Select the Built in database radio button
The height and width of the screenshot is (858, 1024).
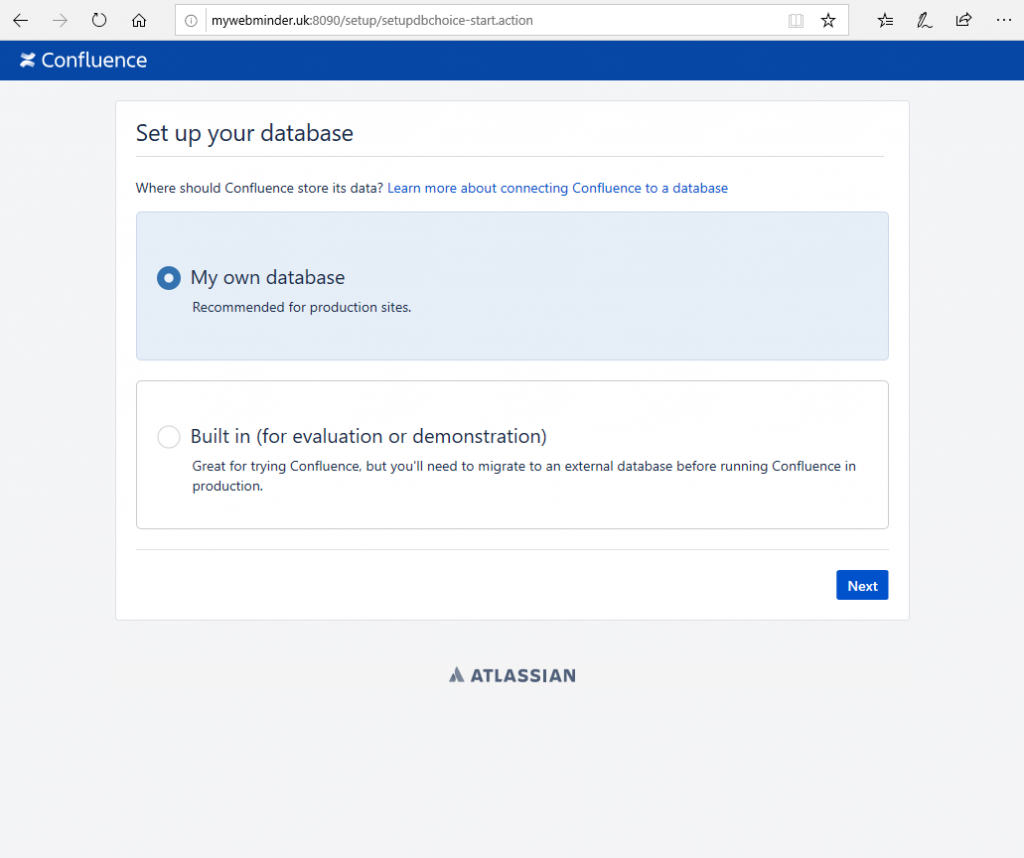tap(168, 437)
